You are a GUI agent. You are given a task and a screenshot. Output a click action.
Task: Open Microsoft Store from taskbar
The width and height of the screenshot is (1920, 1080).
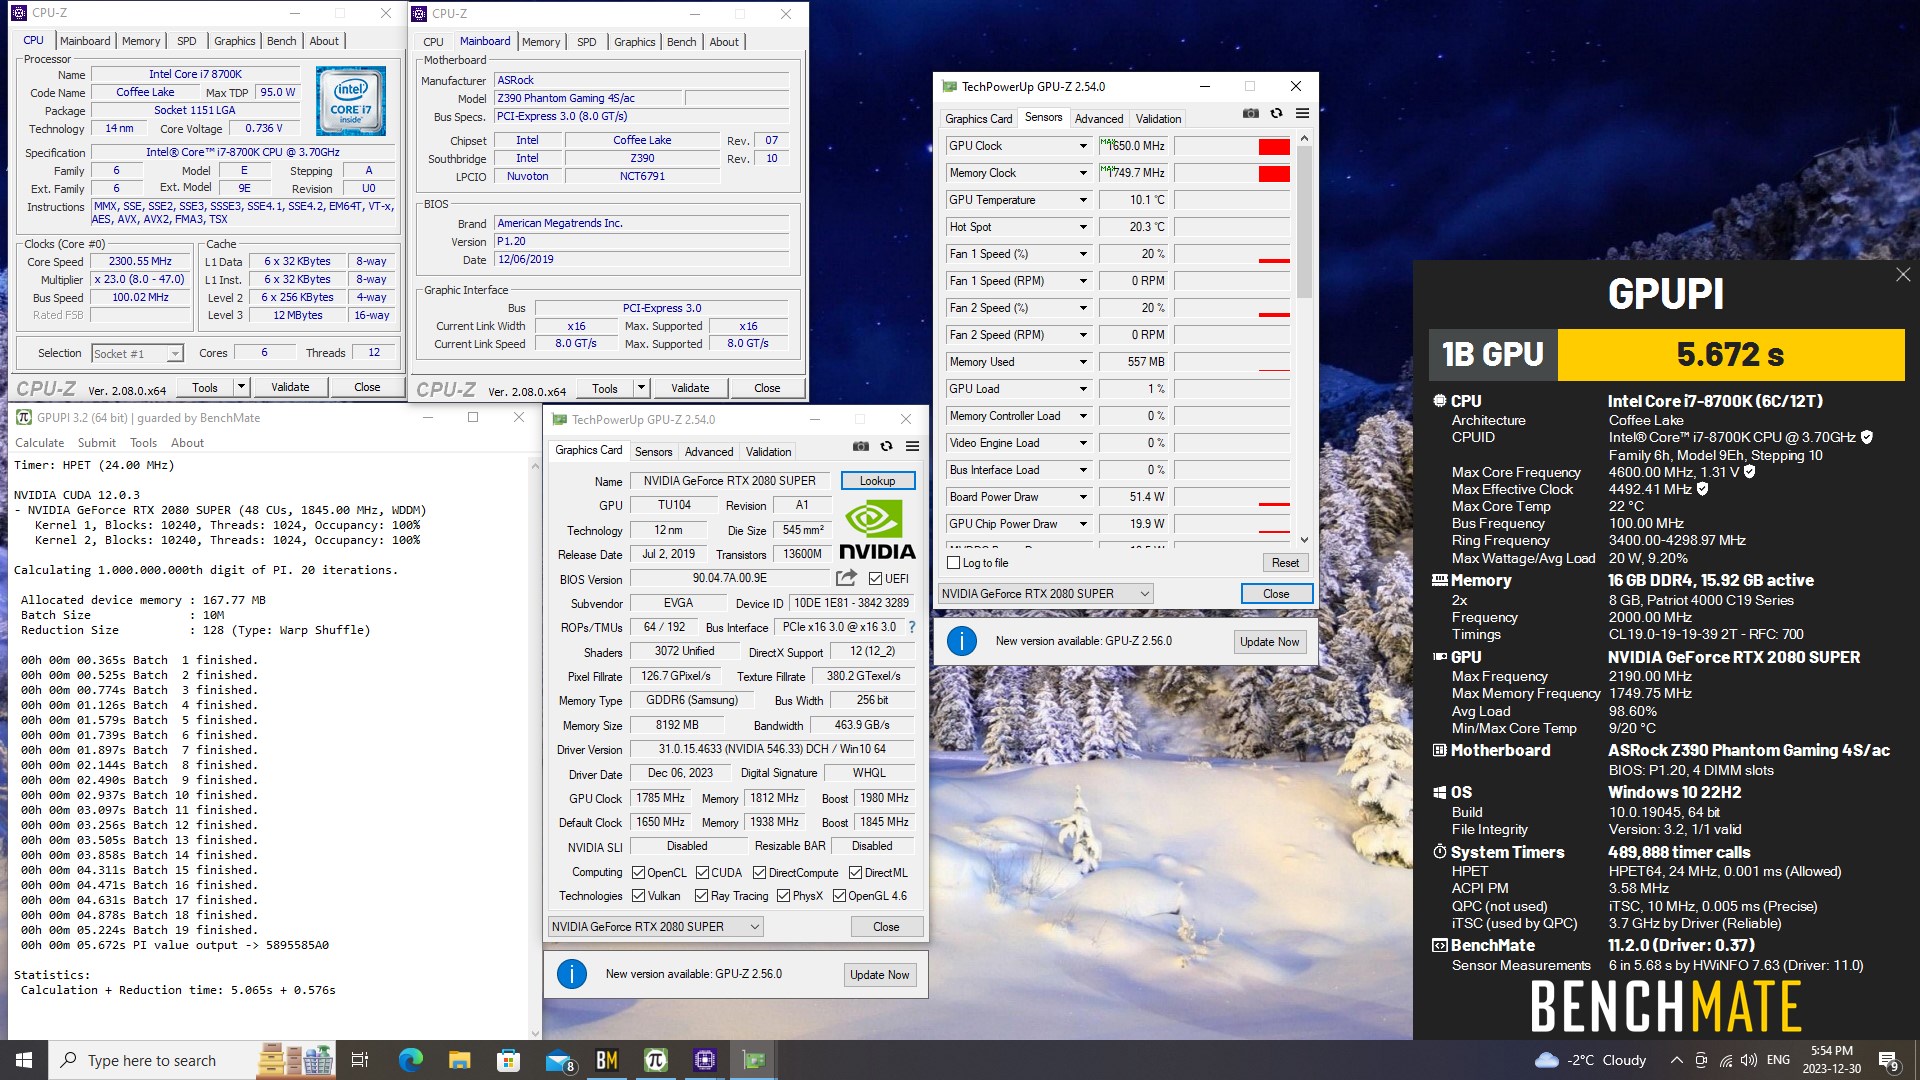coord(508,1060)
